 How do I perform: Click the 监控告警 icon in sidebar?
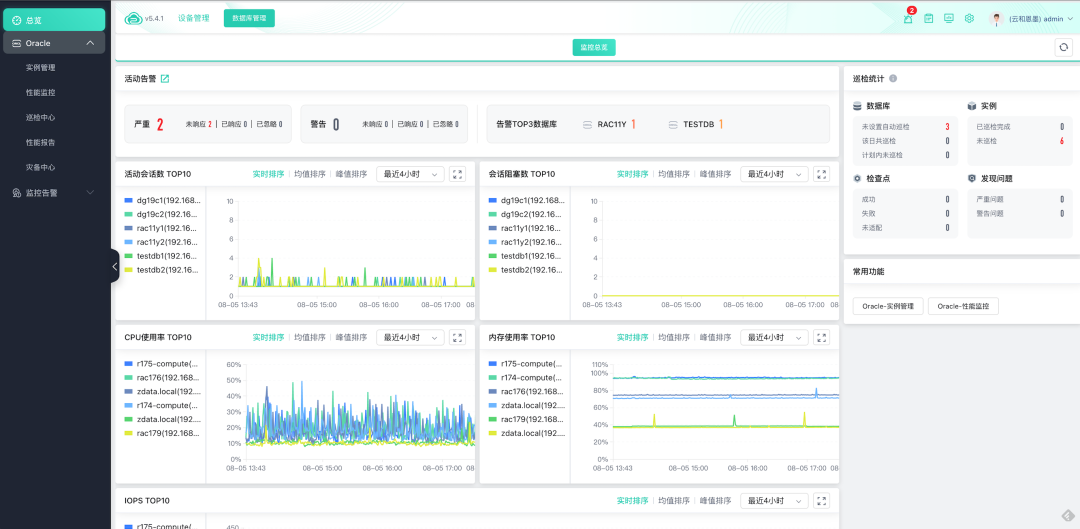[17, 193]
